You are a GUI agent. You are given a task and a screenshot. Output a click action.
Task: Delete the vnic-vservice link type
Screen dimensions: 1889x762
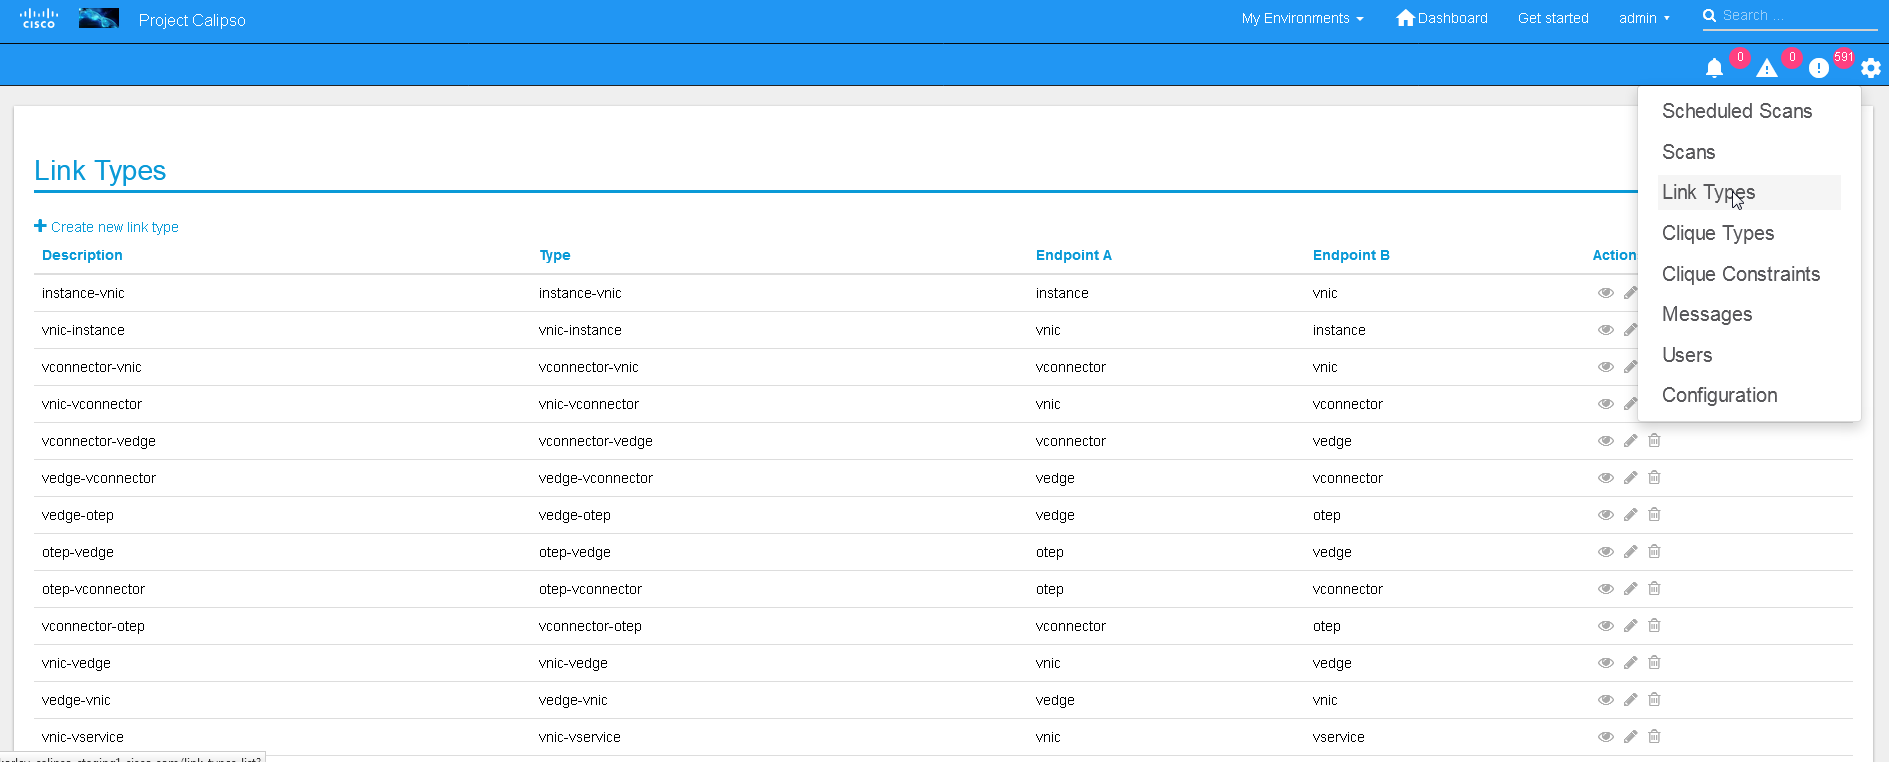(1654, 737)
